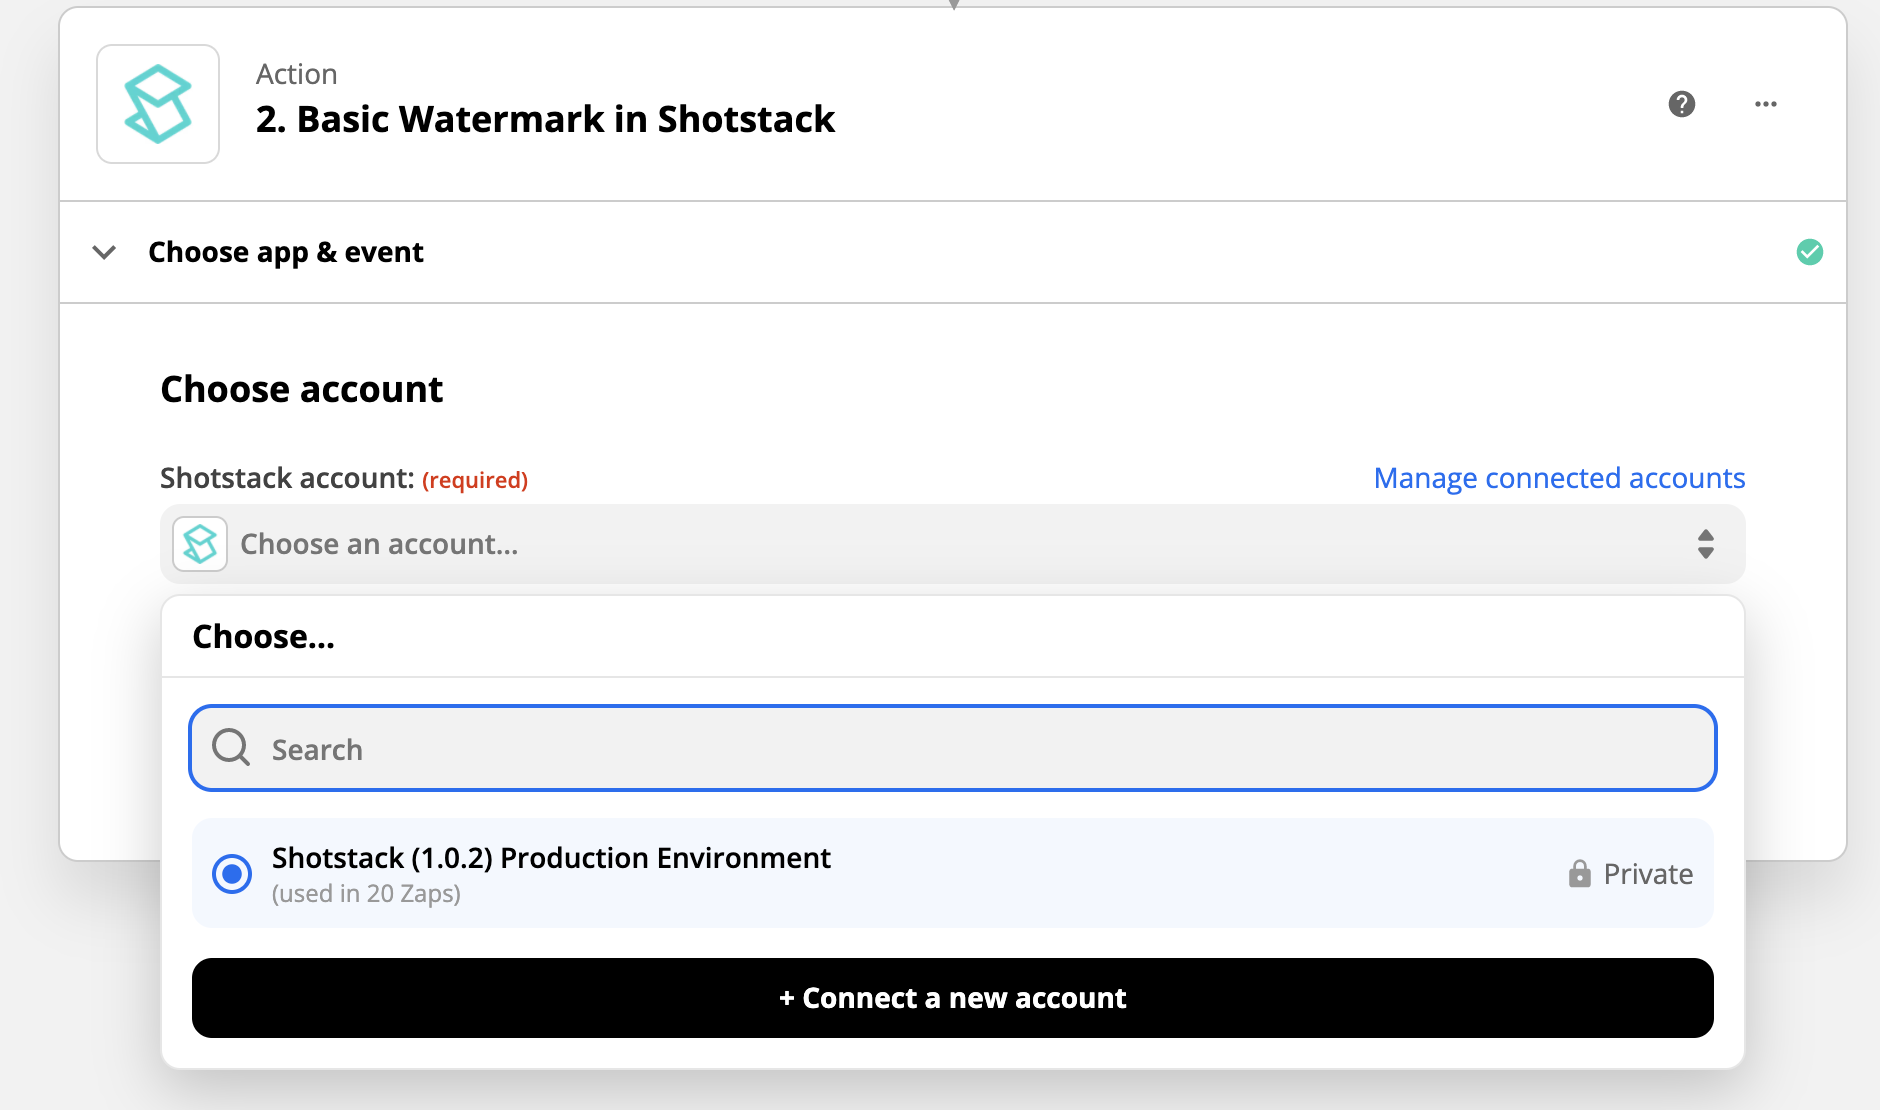Viewport: 1880px width, 1110px height.
Task: Click the Choose account heading
Action: tap(302, 389)
